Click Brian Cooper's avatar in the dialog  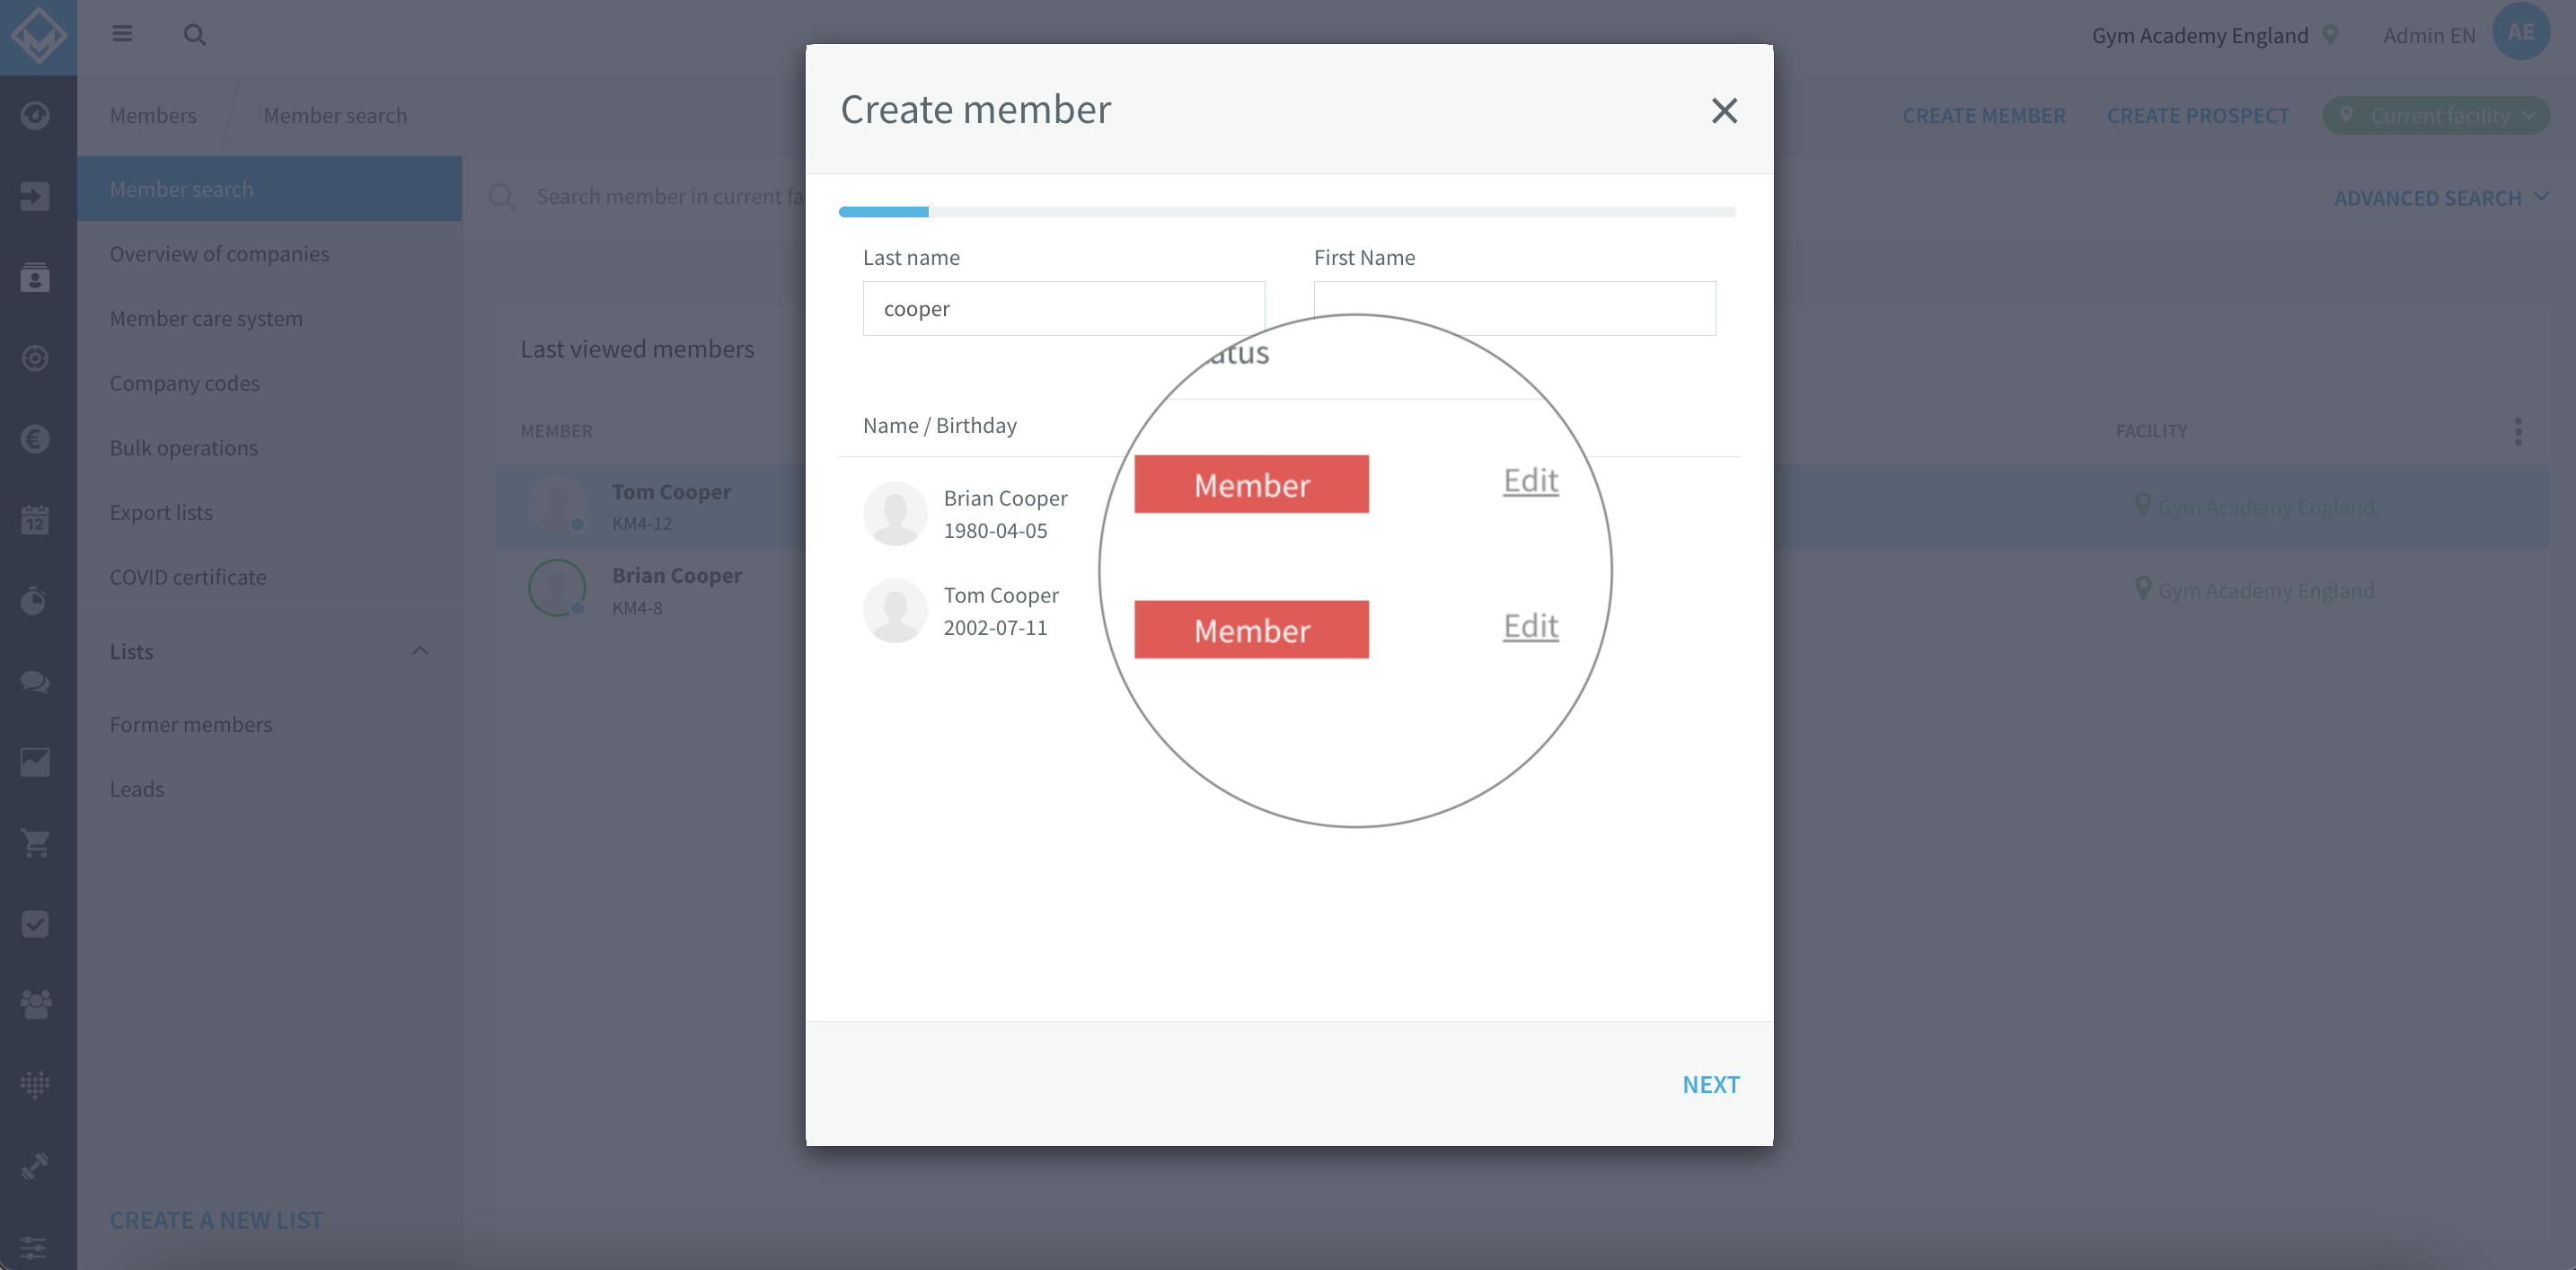coord(895,514)
